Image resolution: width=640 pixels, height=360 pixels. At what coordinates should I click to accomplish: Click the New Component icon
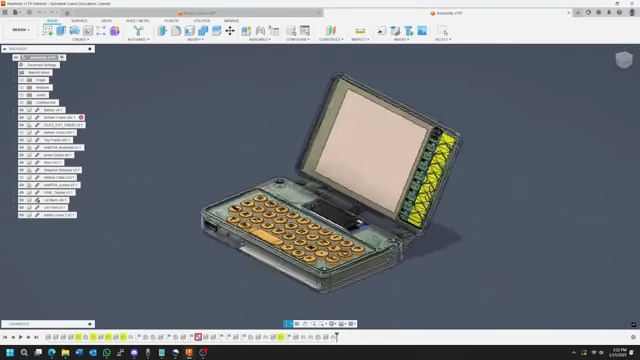[246, 31]
